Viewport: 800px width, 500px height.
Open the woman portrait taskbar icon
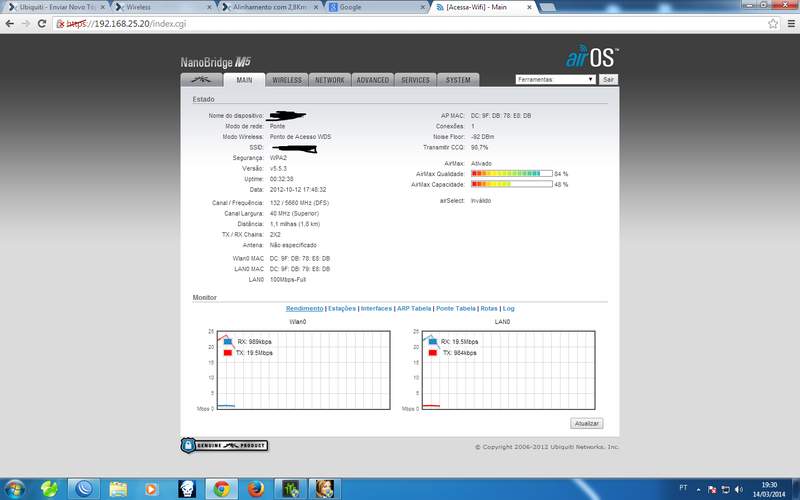click(x=324, y=489)
